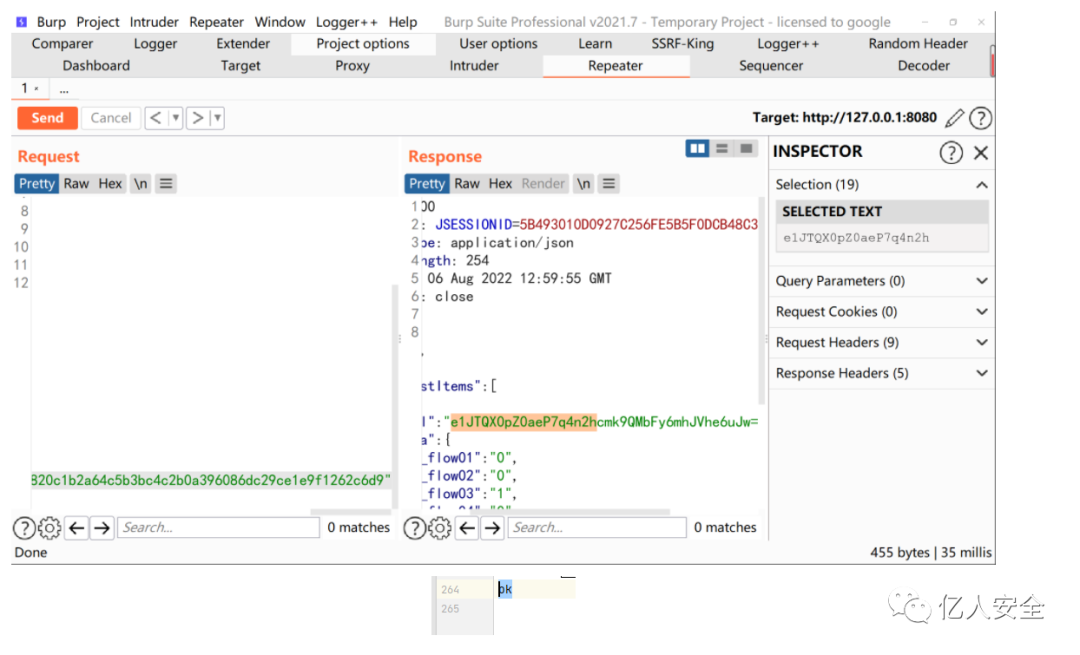Toggle non-printable \n chars in Request
The height and width of the screenshot is (655, 1080).
(x=141, y=184)
